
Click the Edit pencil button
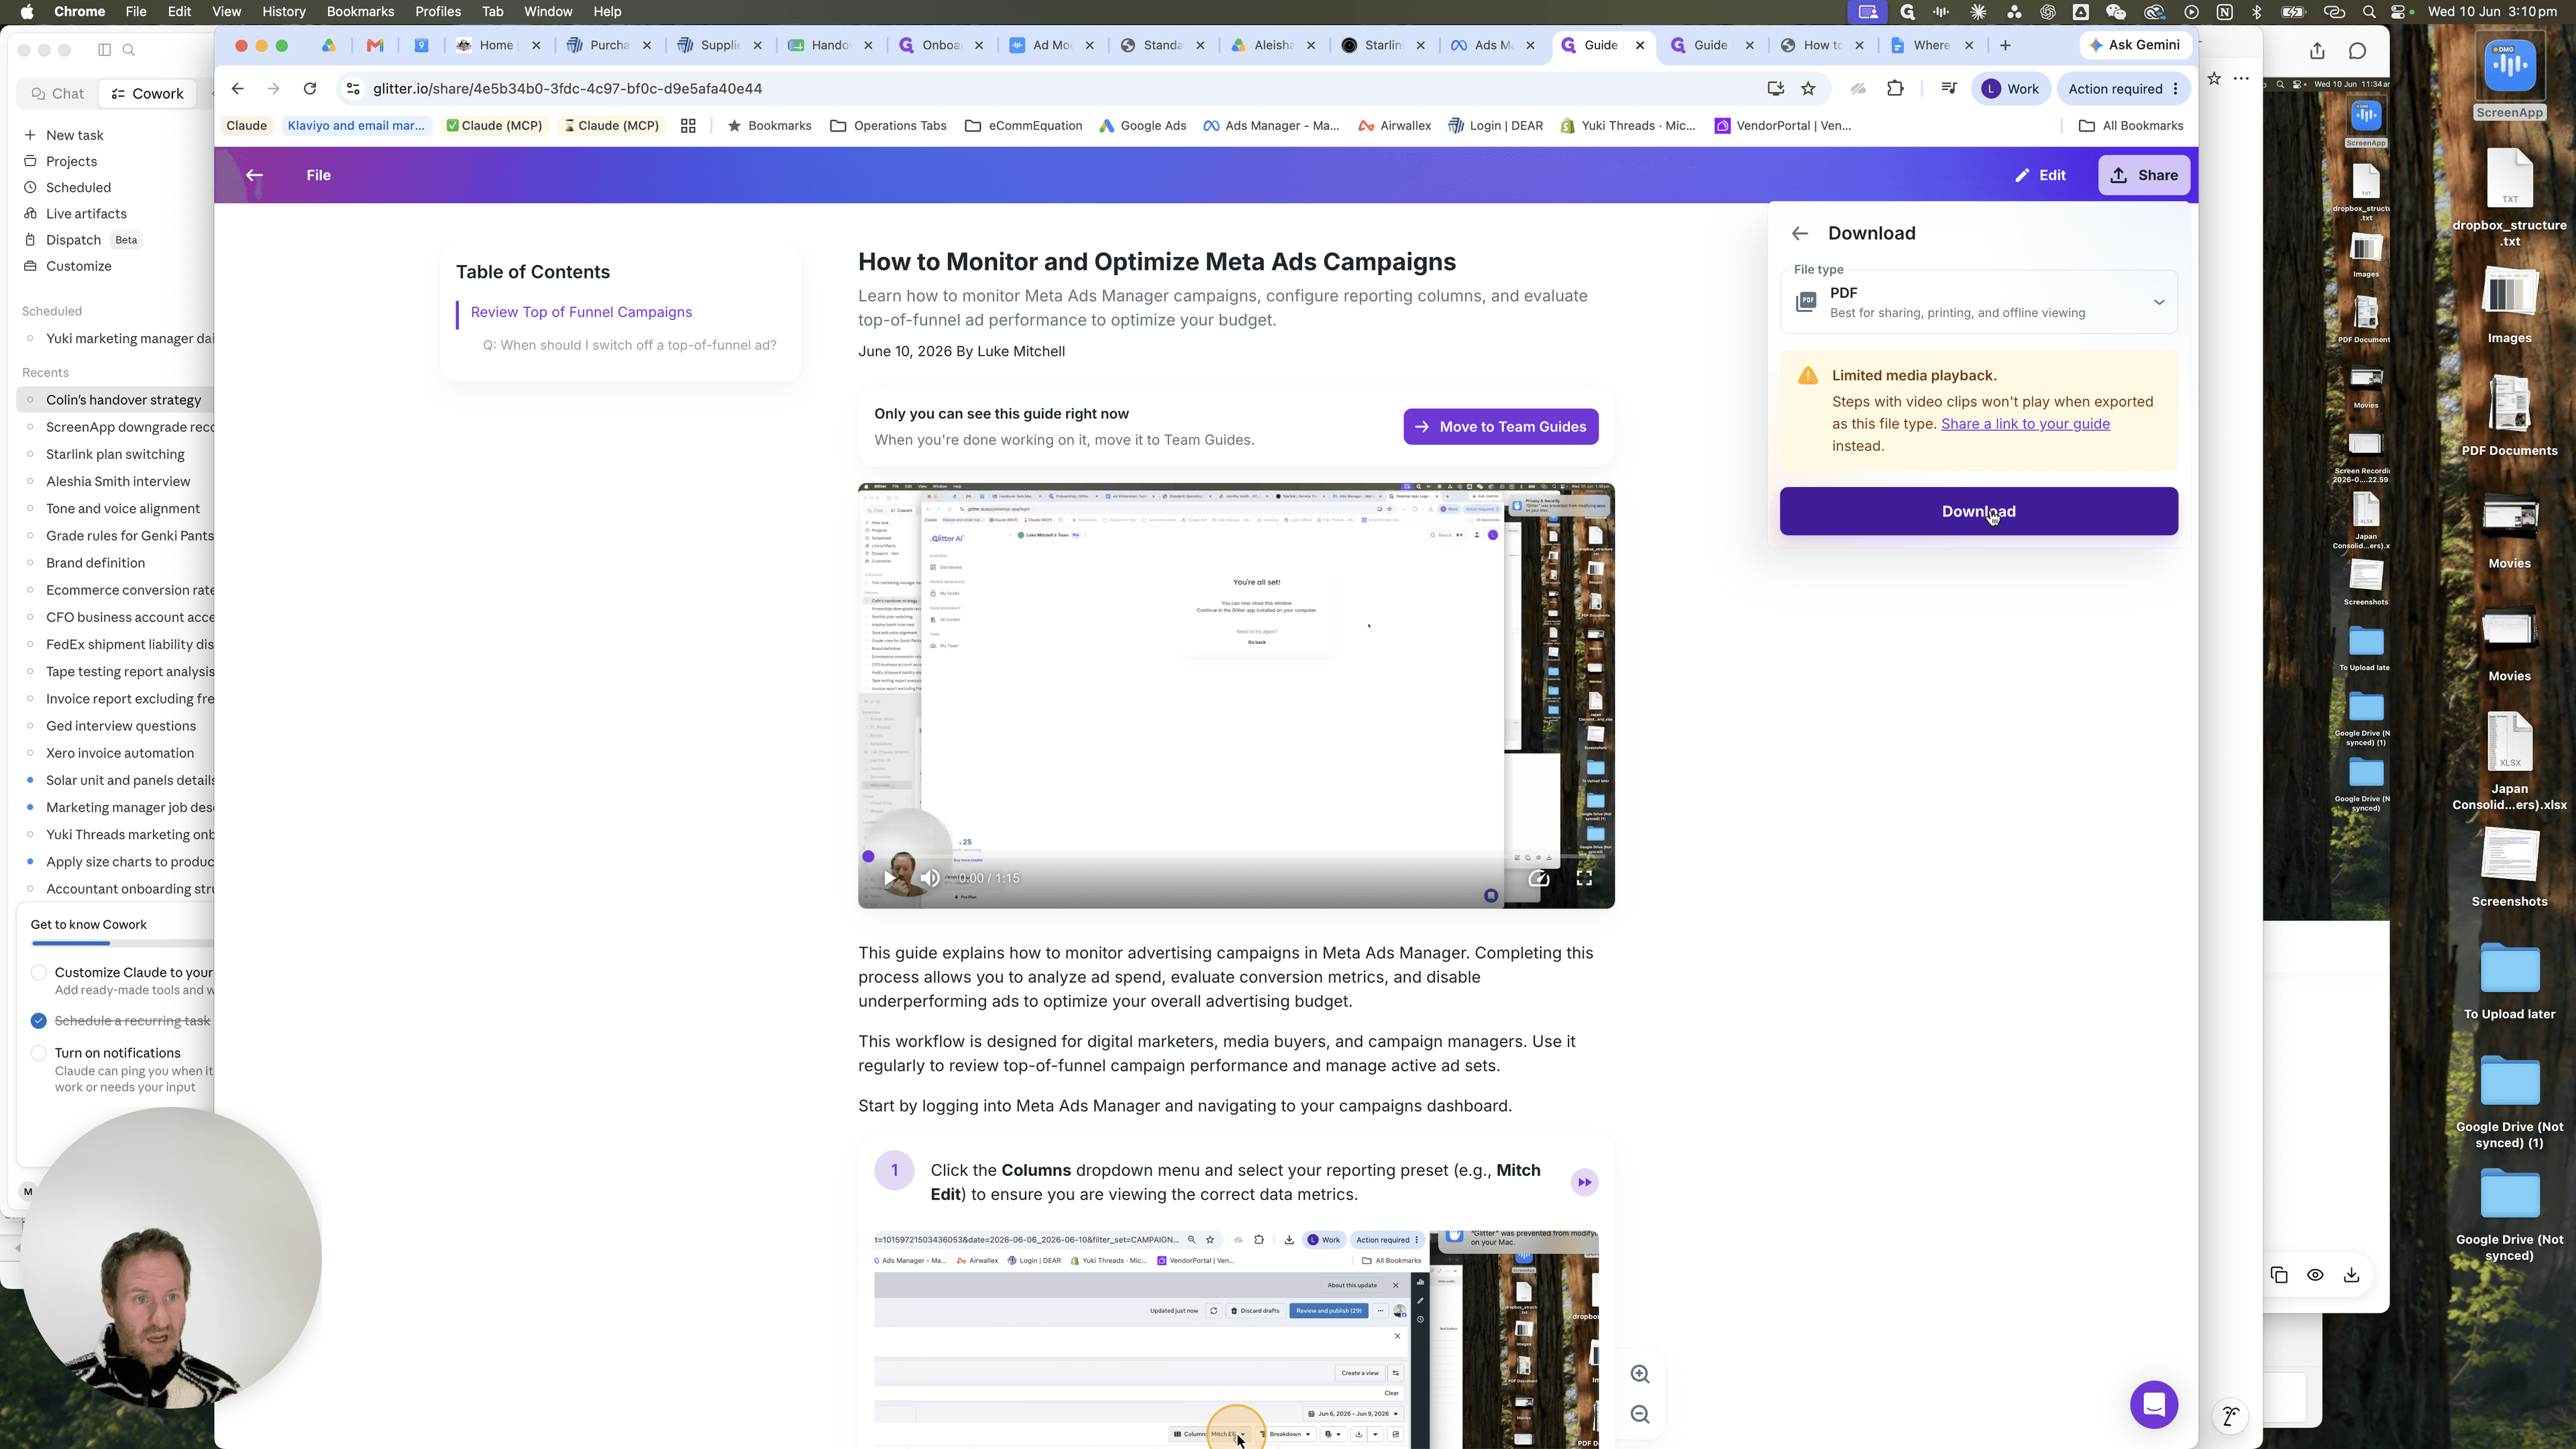[x=2040, y=175]
